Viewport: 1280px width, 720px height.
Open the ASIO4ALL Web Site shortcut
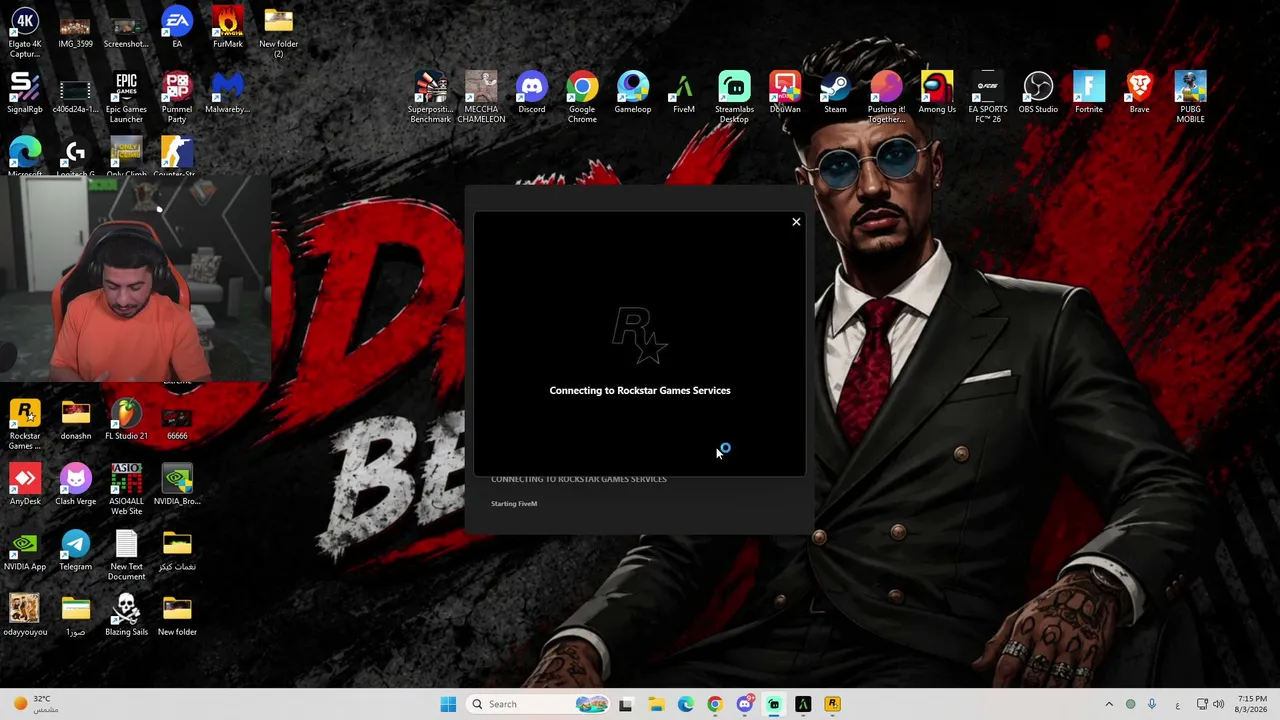[x=126, y=490]
